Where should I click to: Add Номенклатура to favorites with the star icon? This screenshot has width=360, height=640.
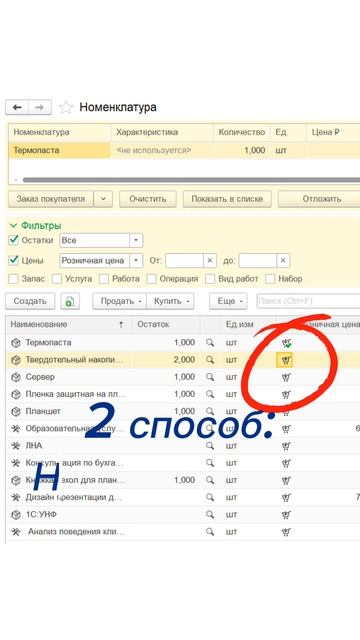tap(65, 107)
